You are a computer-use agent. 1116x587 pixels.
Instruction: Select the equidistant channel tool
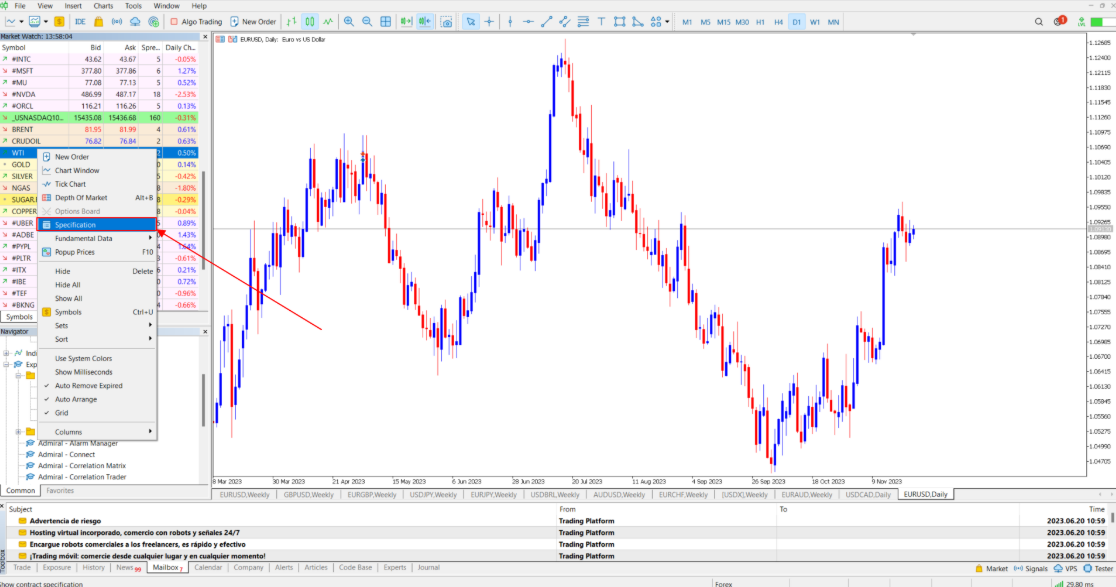point(564,22)
